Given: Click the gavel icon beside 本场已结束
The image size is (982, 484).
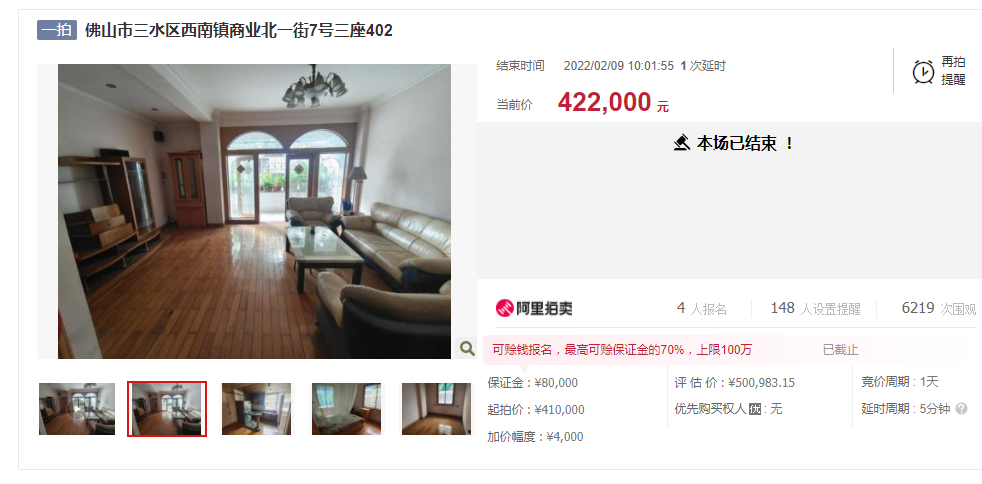Looking at the screenshot, I should pos(682,143).
